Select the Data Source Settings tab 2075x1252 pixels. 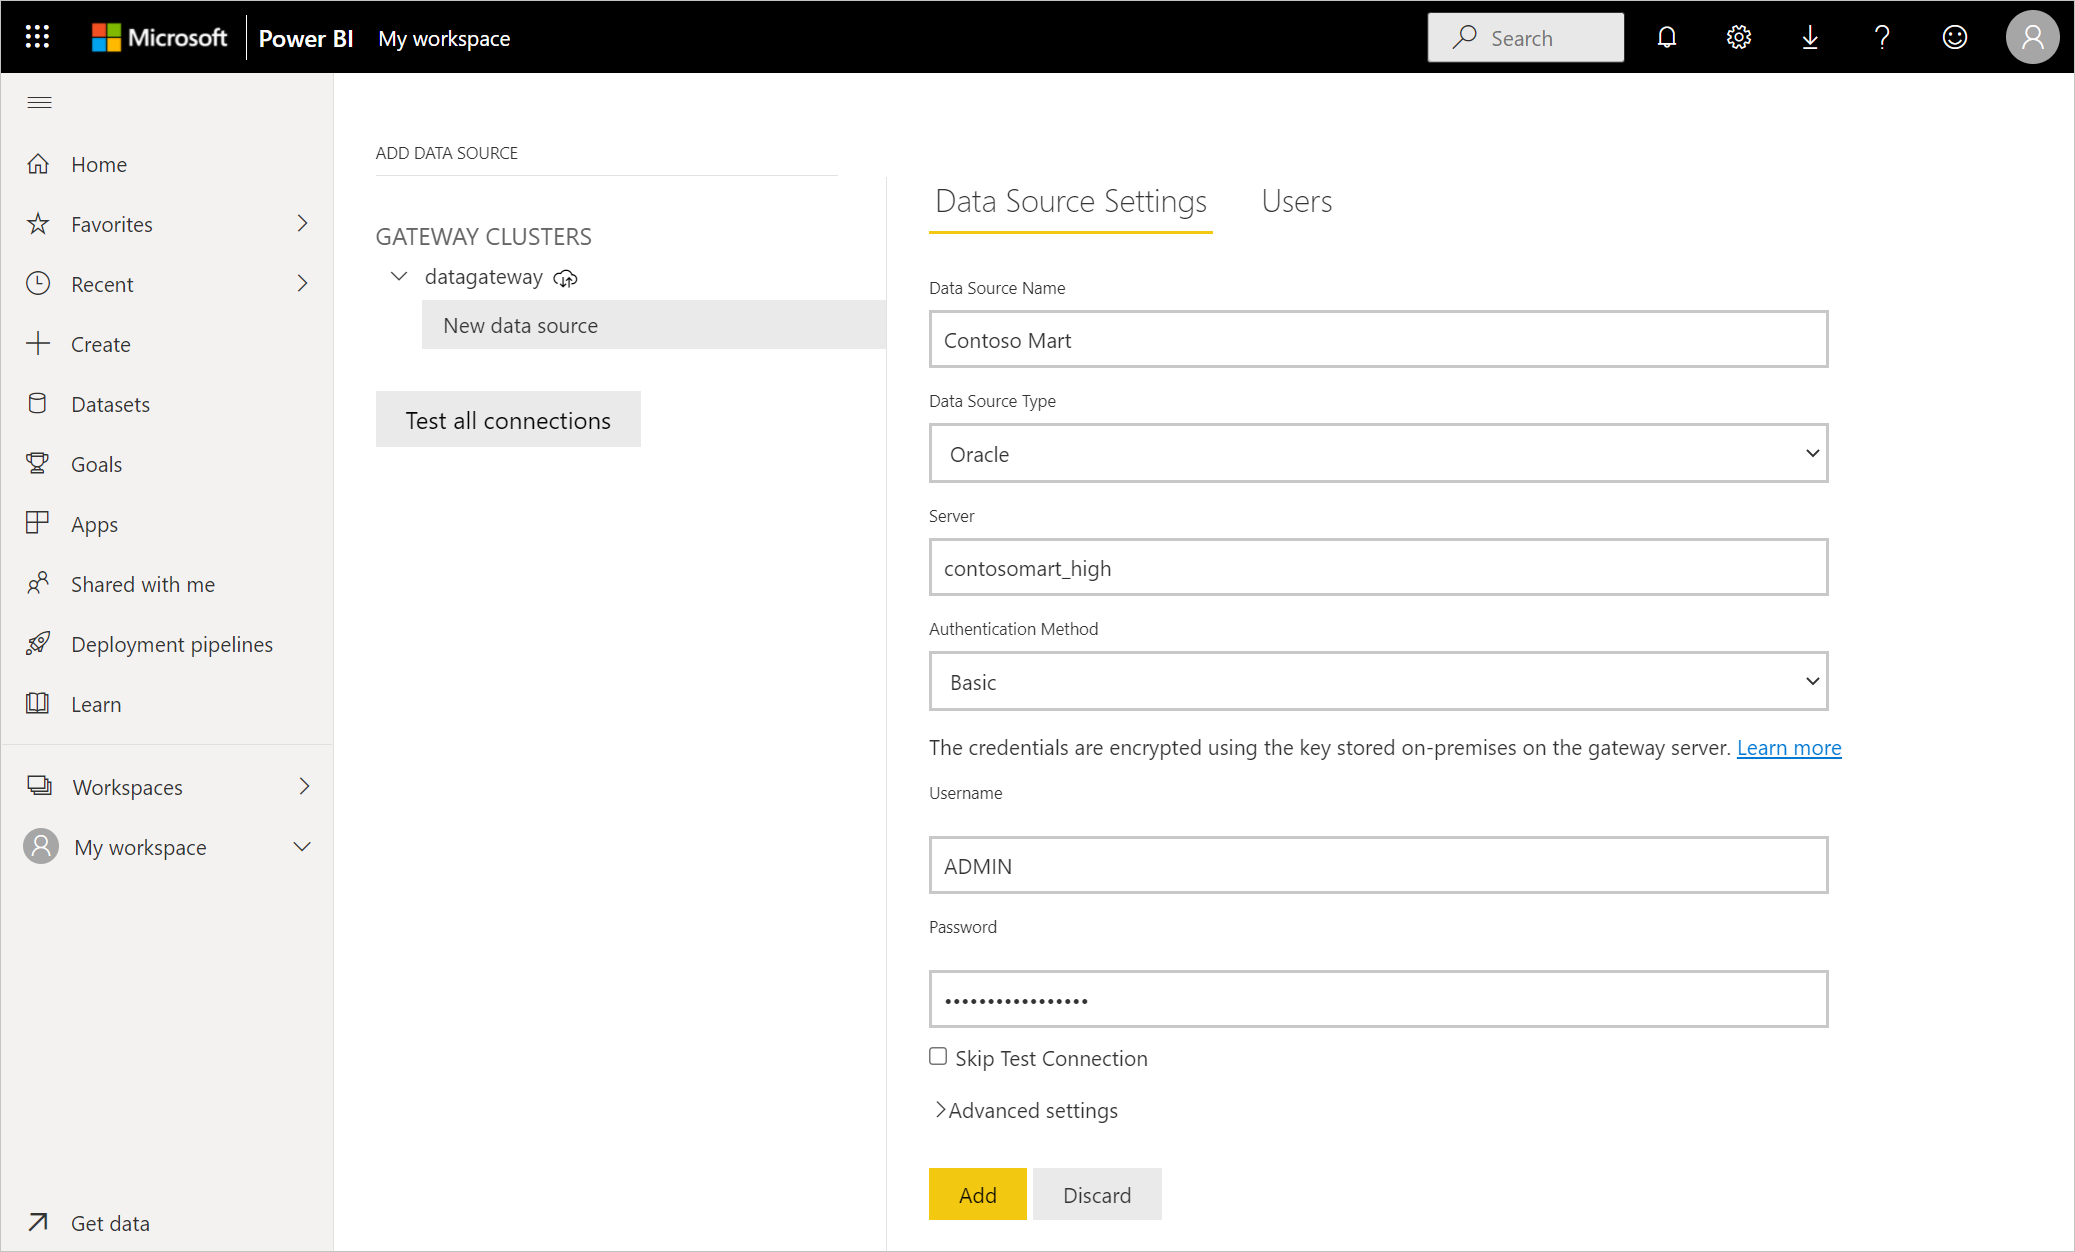1069,202
